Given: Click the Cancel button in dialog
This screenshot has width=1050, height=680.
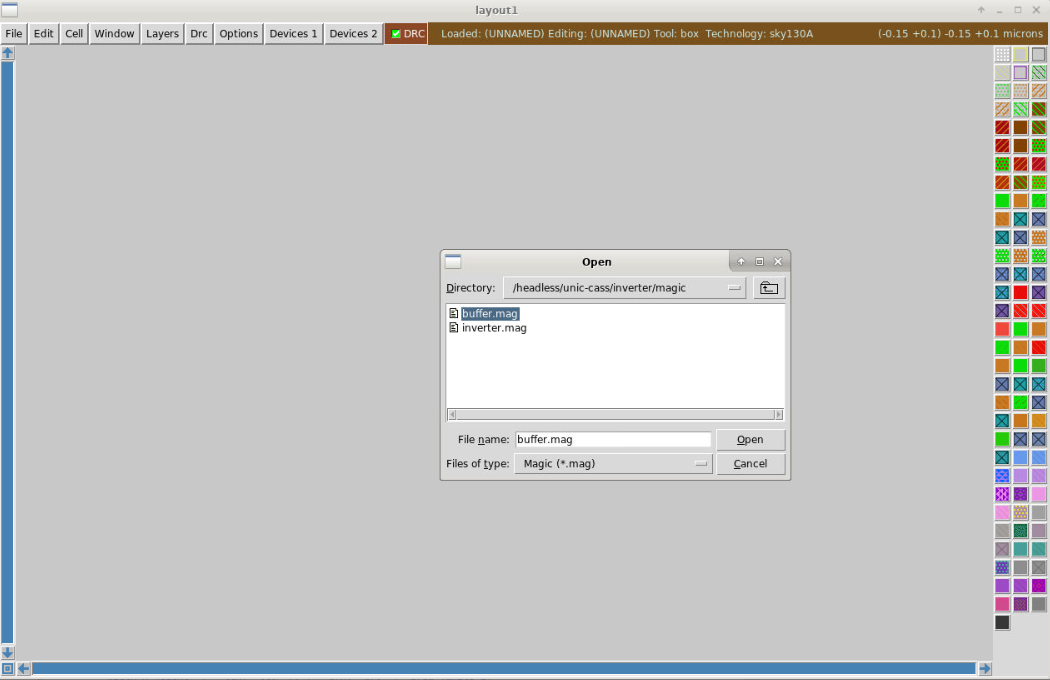Looking at the screenshot, I should click(x=750, y=464).
